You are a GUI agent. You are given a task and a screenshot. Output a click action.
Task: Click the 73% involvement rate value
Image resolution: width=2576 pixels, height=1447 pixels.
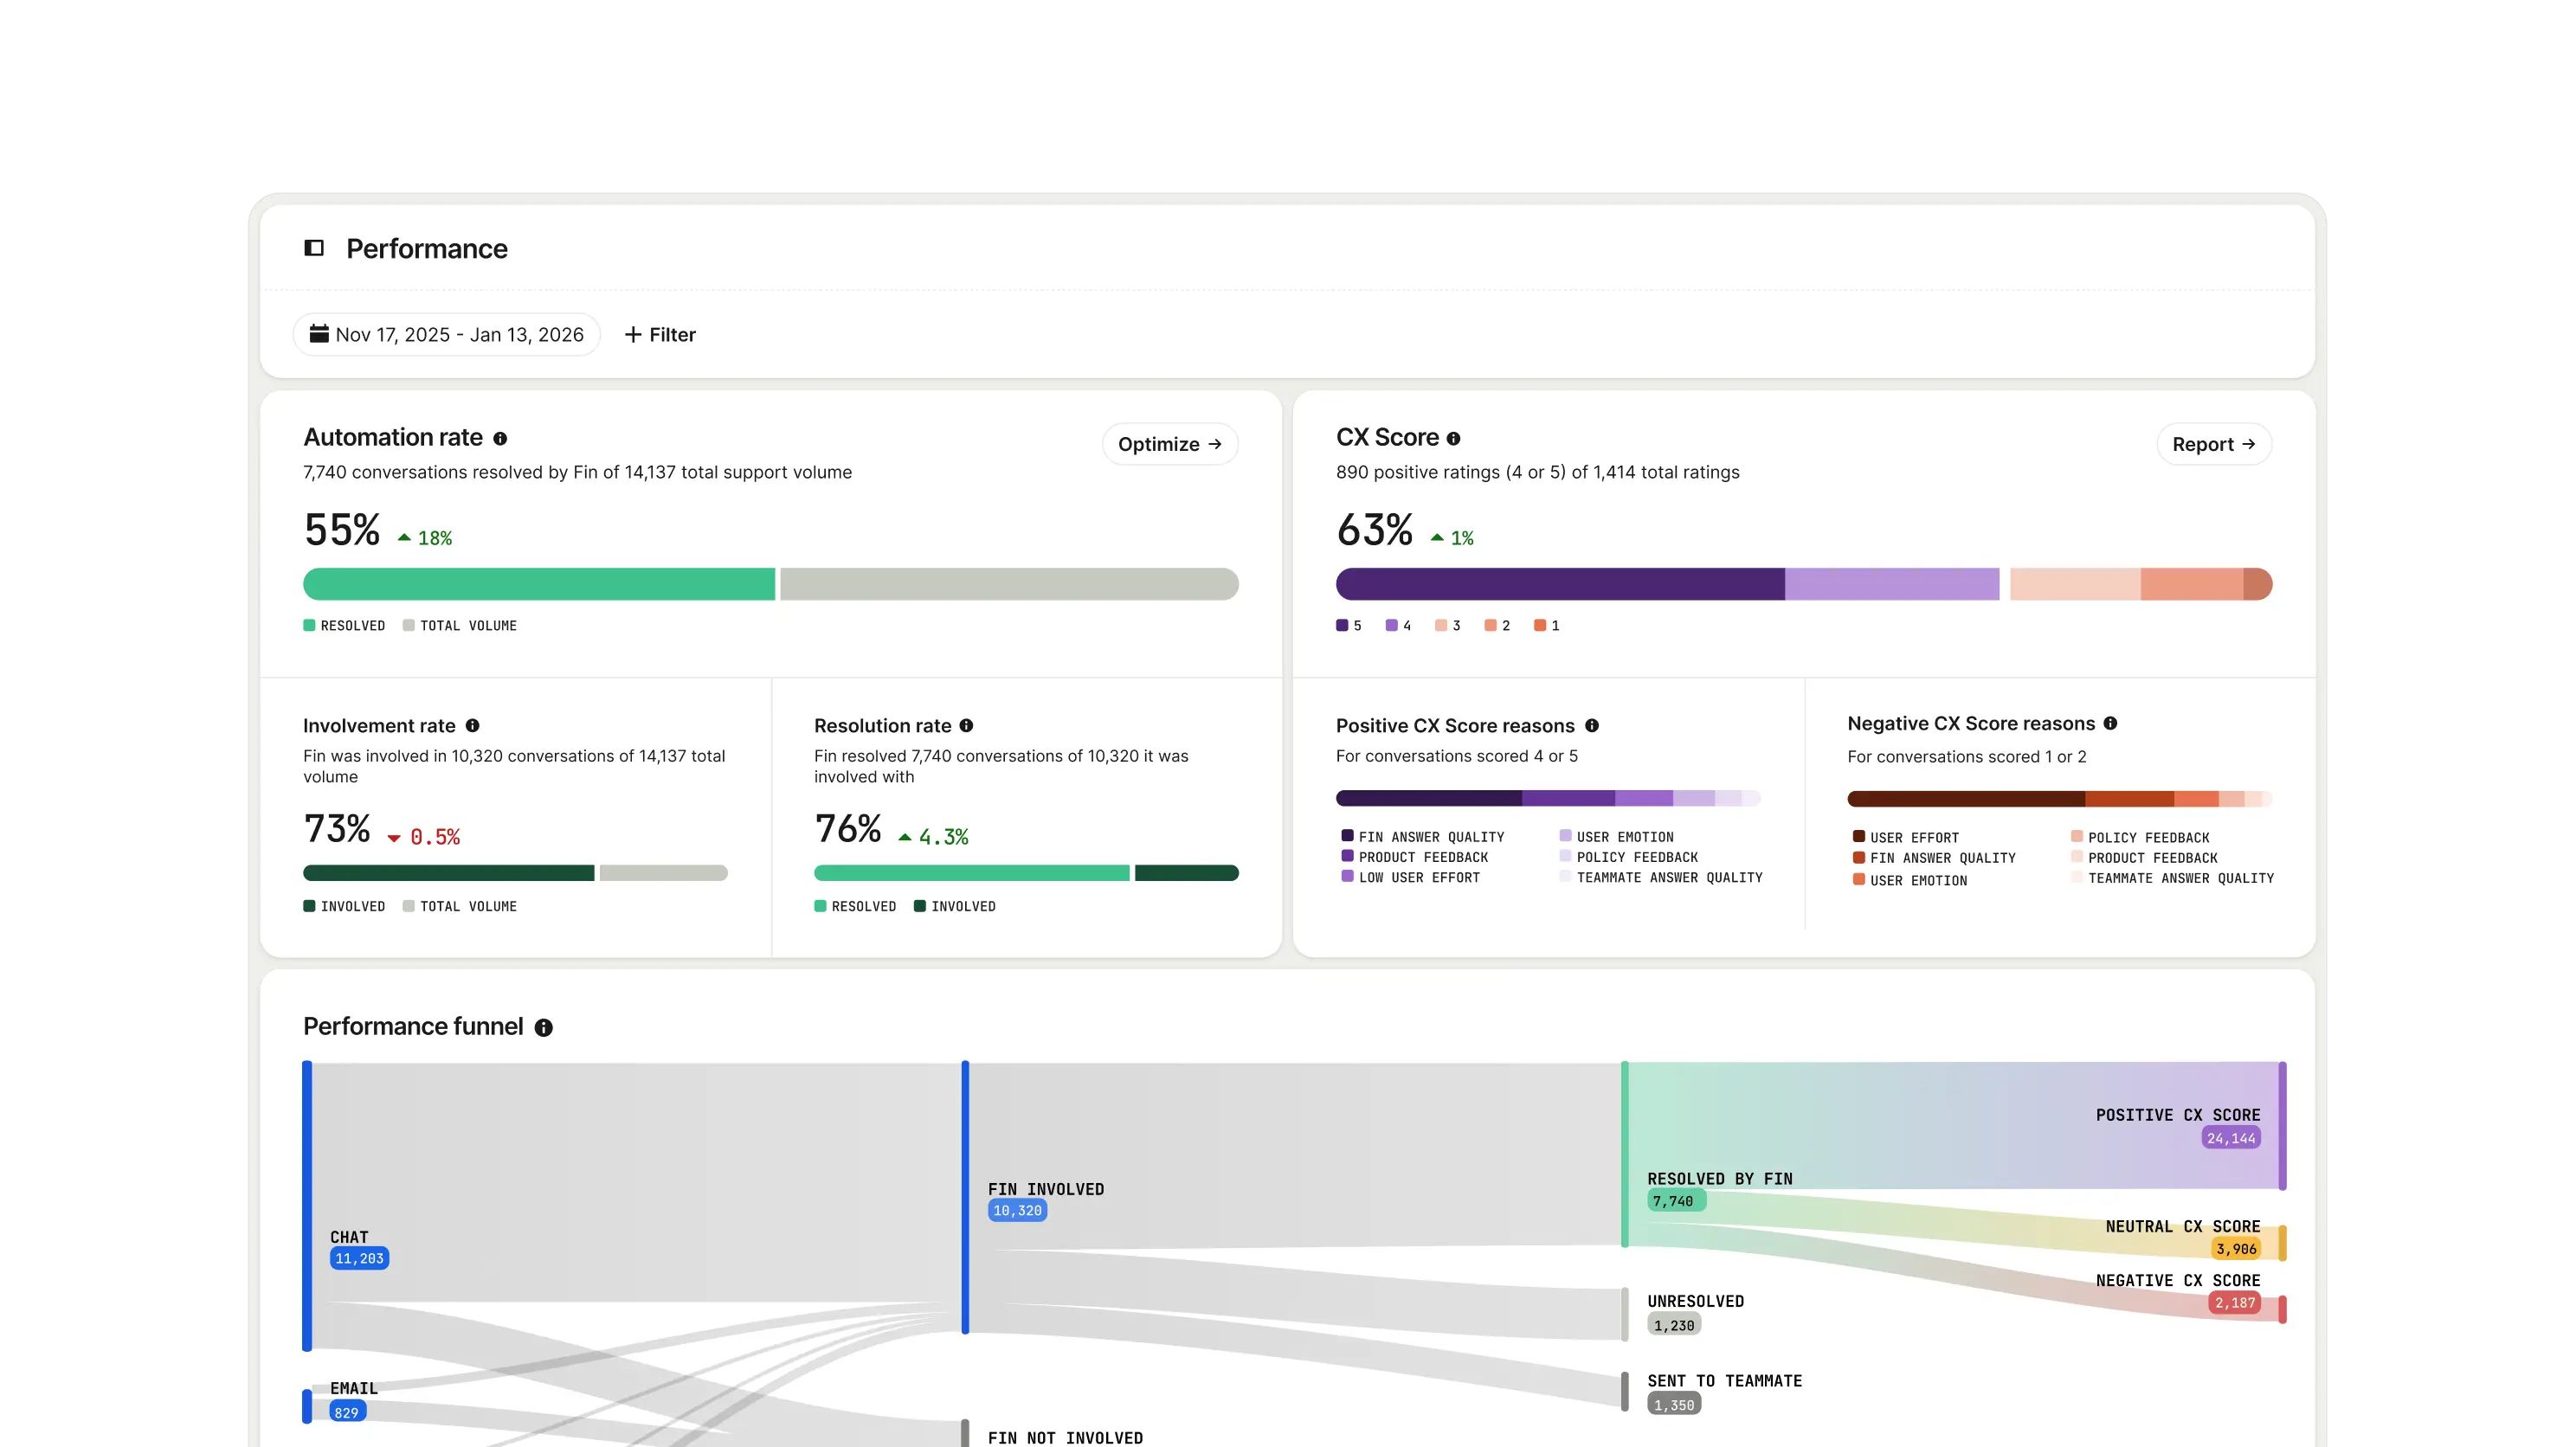(x=337, y=829)
